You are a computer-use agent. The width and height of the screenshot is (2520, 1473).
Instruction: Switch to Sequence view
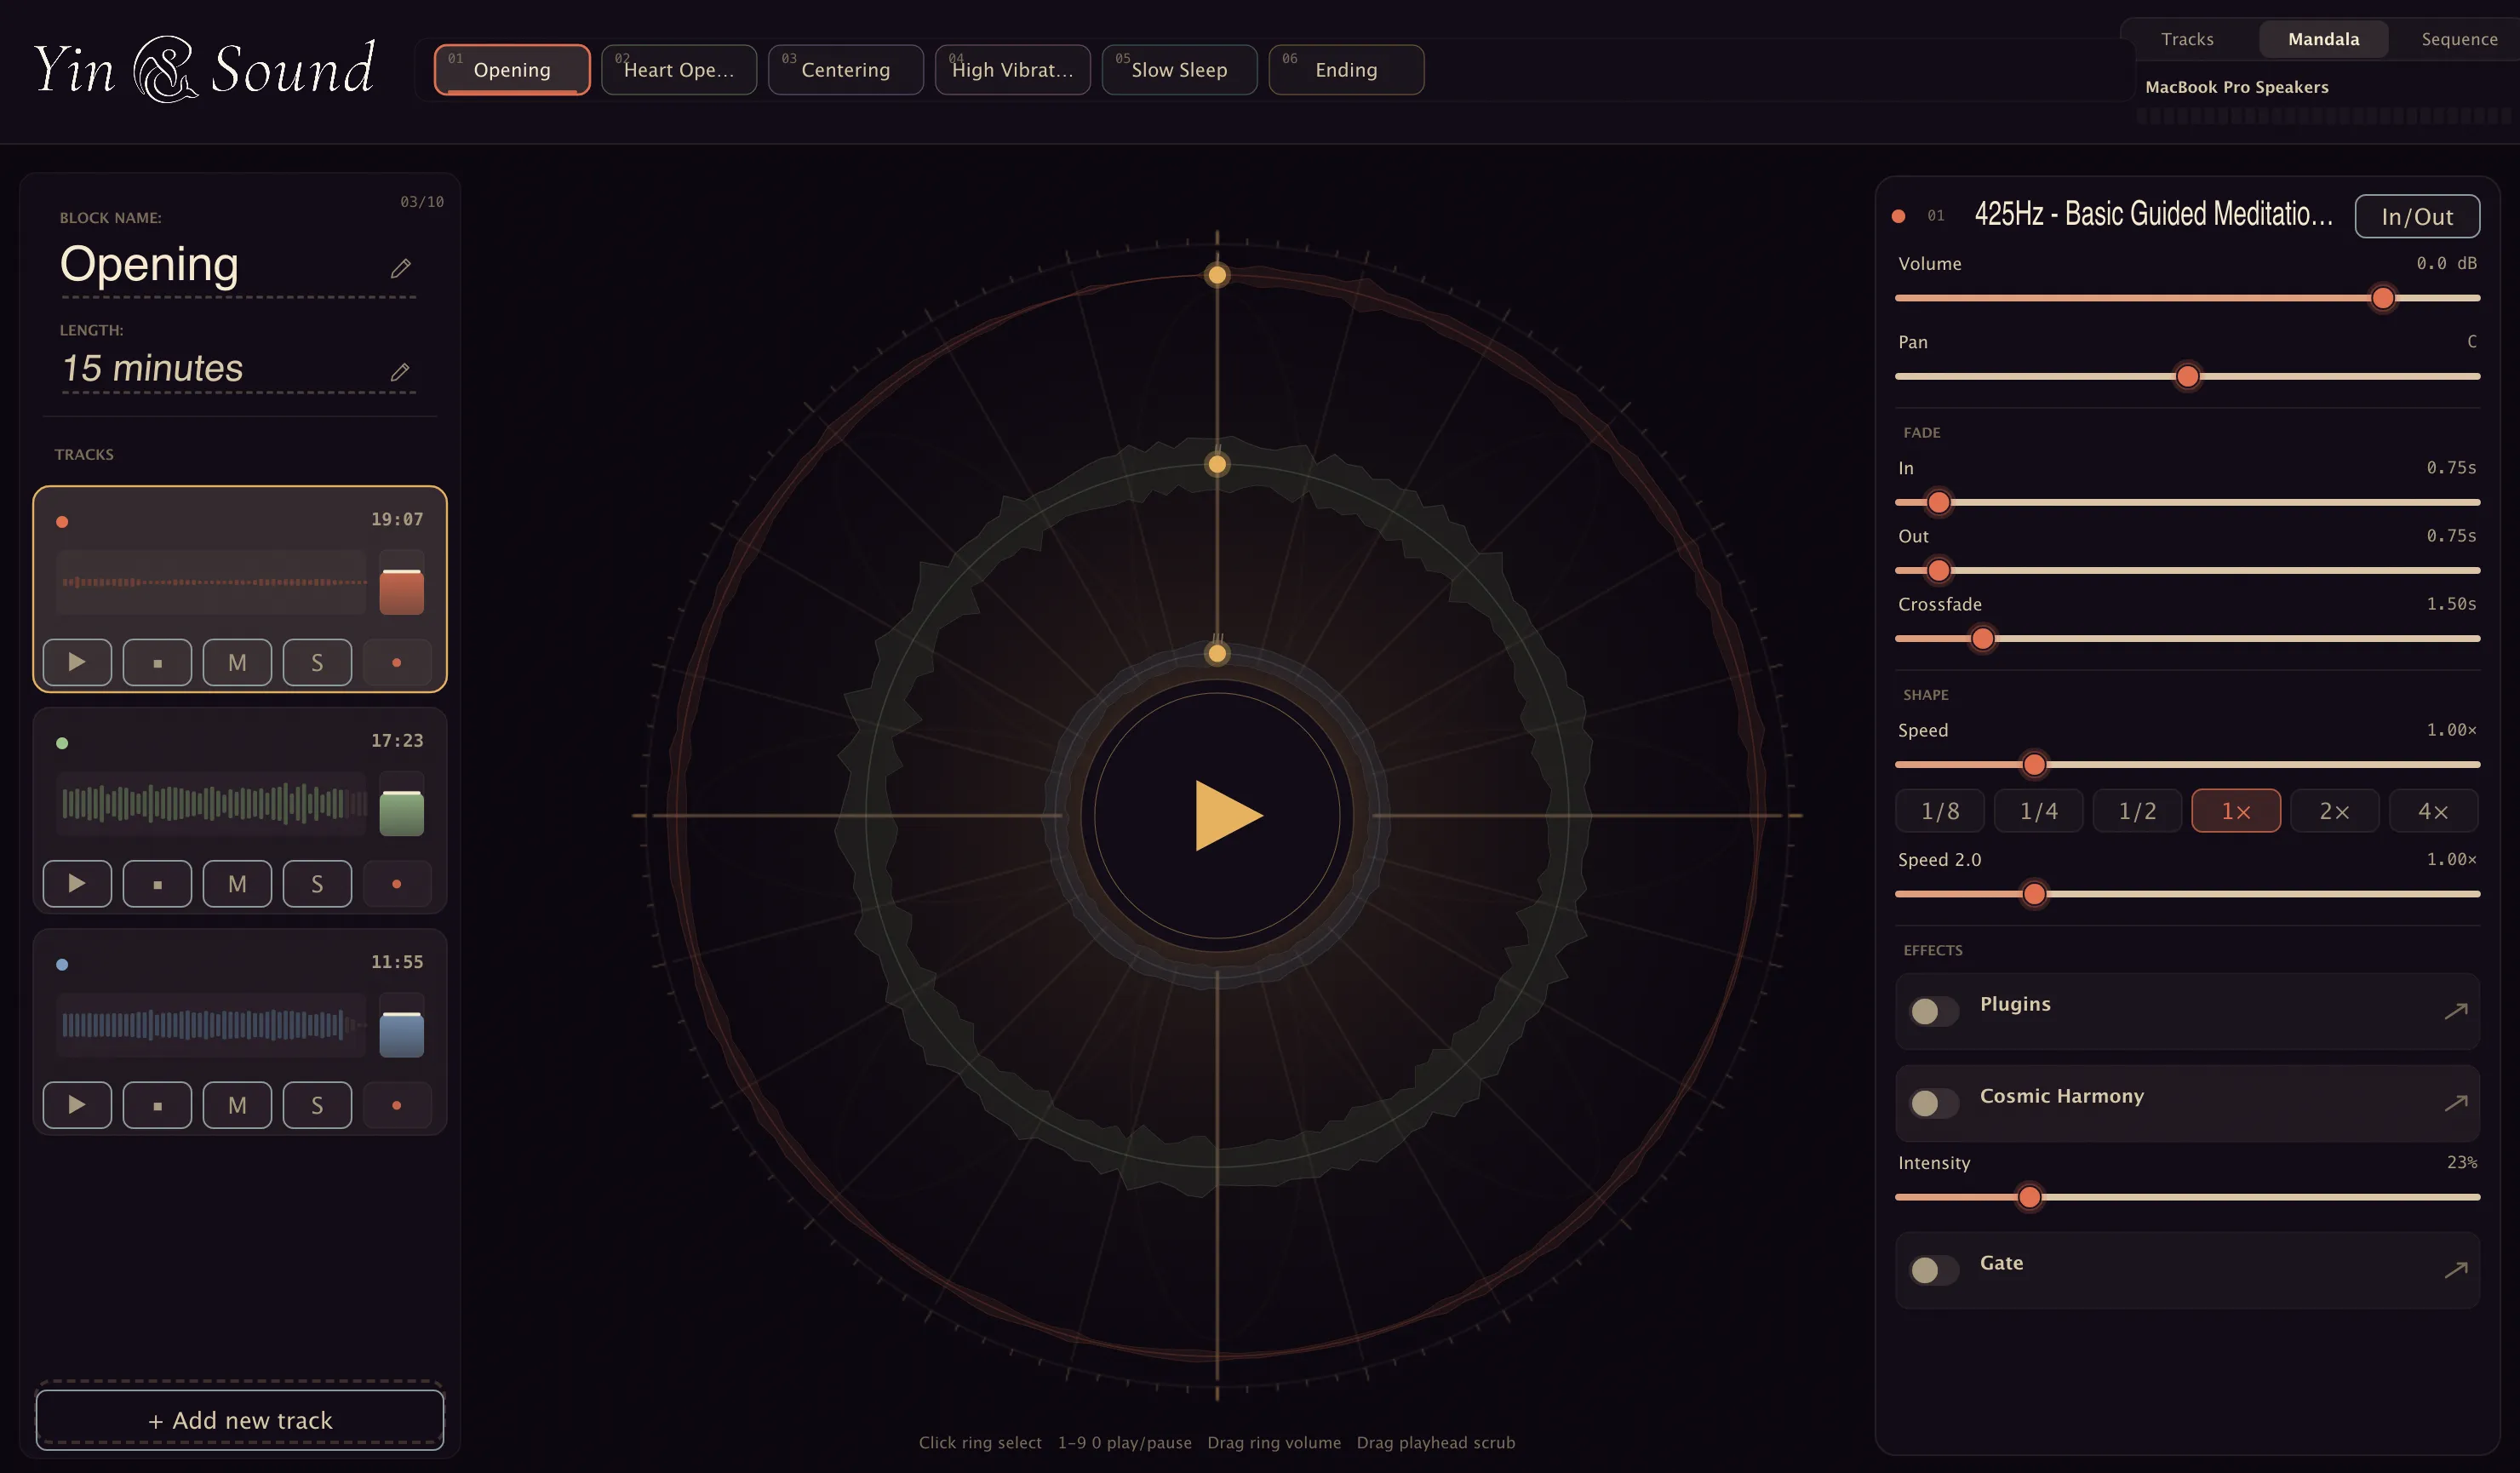click(x=2459, y=39)
